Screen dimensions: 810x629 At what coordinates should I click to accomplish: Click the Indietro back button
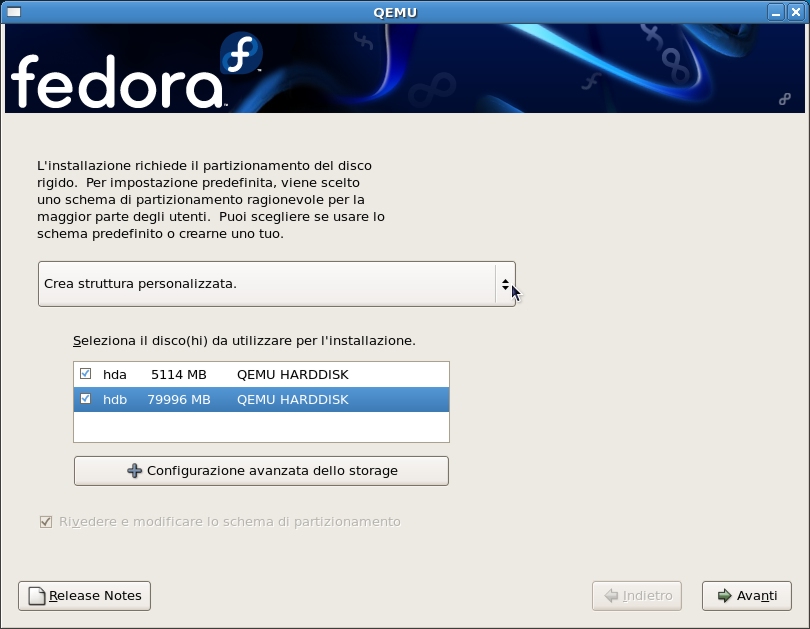(636, 595)
